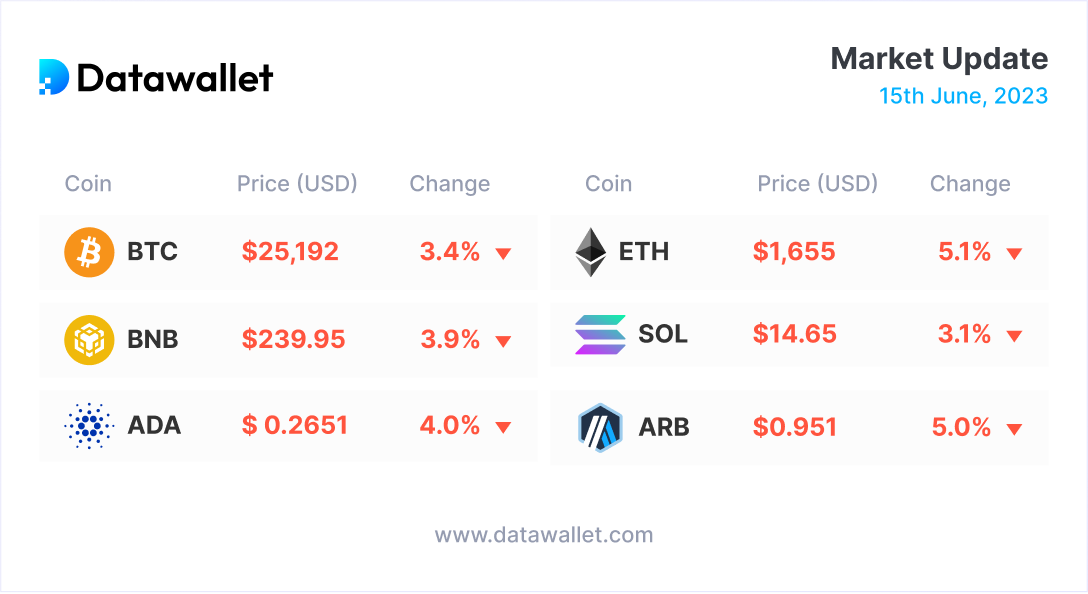
Task: Click the BTC price $25,192
Action: pyautogui.click(x=290, y=252)
